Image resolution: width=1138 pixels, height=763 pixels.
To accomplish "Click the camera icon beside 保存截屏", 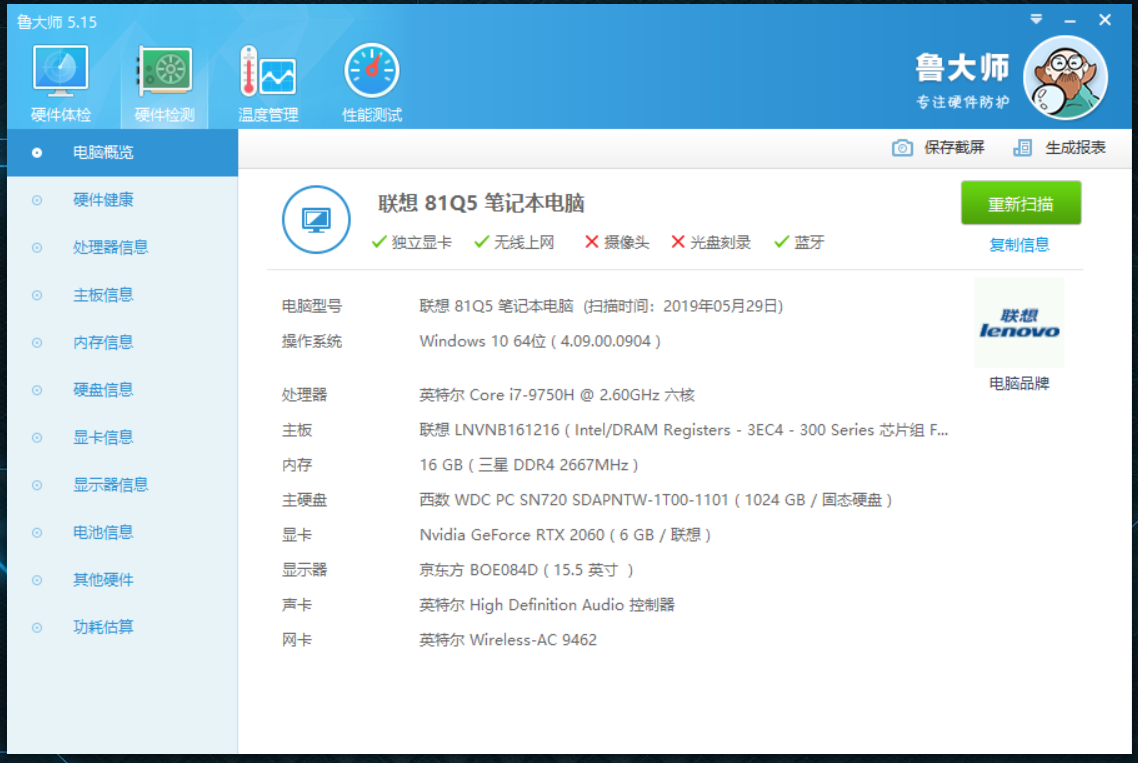I will (902, 148).
